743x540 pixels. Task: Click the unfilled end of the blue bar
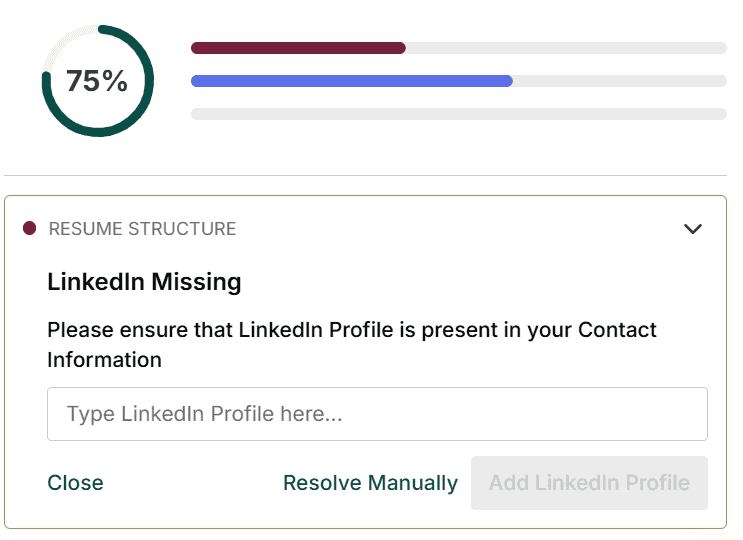coord(619,81)
